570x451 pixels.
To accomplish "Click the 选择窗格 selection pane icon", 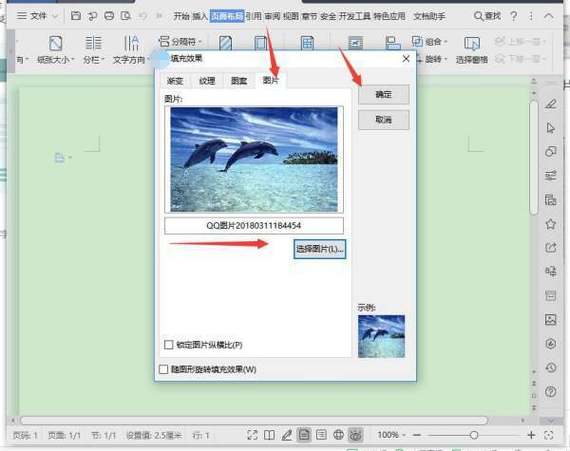I will click(472, 44).
